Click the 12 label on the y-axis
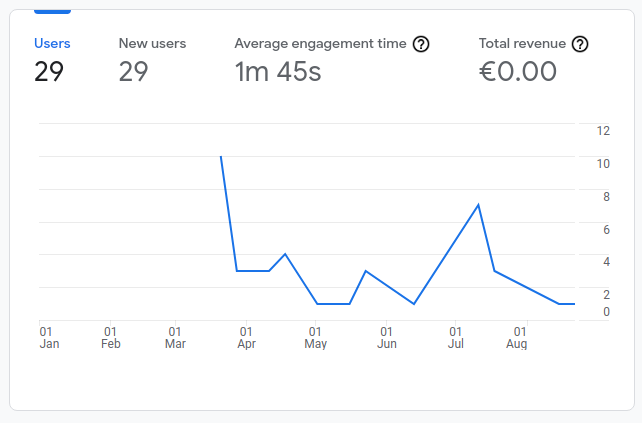Viewport: 642px width, 423px height. click(x=603, y=131)
